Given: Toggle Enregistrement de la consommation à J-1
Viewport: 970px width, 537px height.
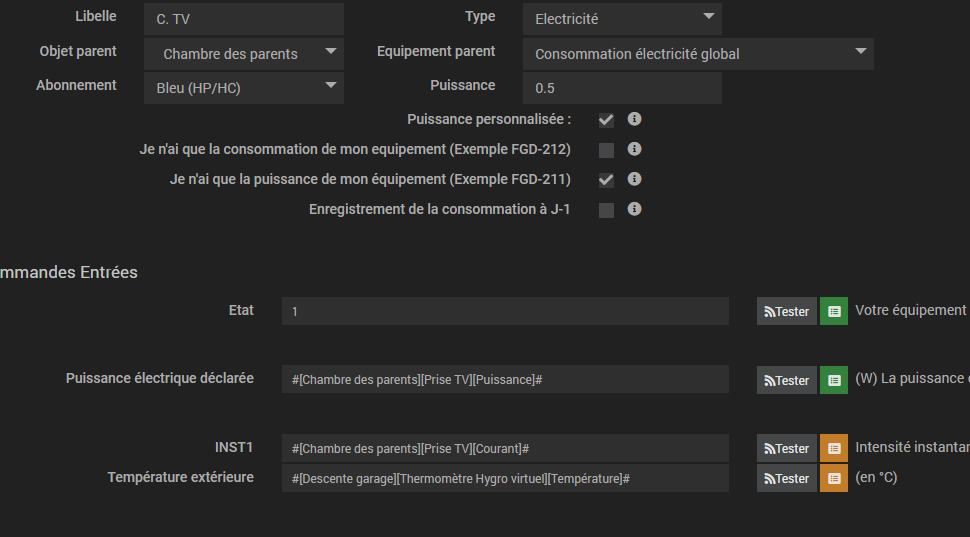Looking at the screenshot, I should 606,211.
